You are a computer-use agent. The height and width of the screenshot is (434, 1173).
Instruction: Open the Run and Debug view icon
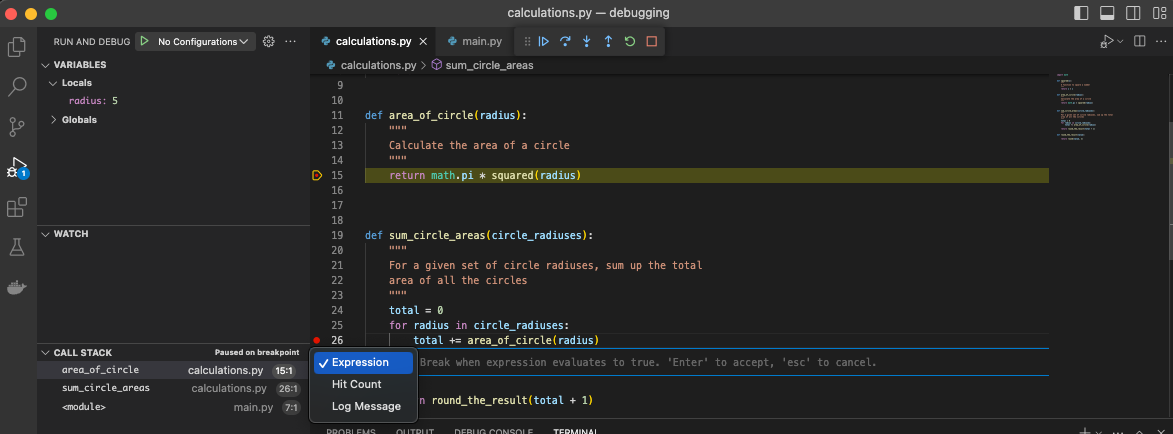pos(16,168)
